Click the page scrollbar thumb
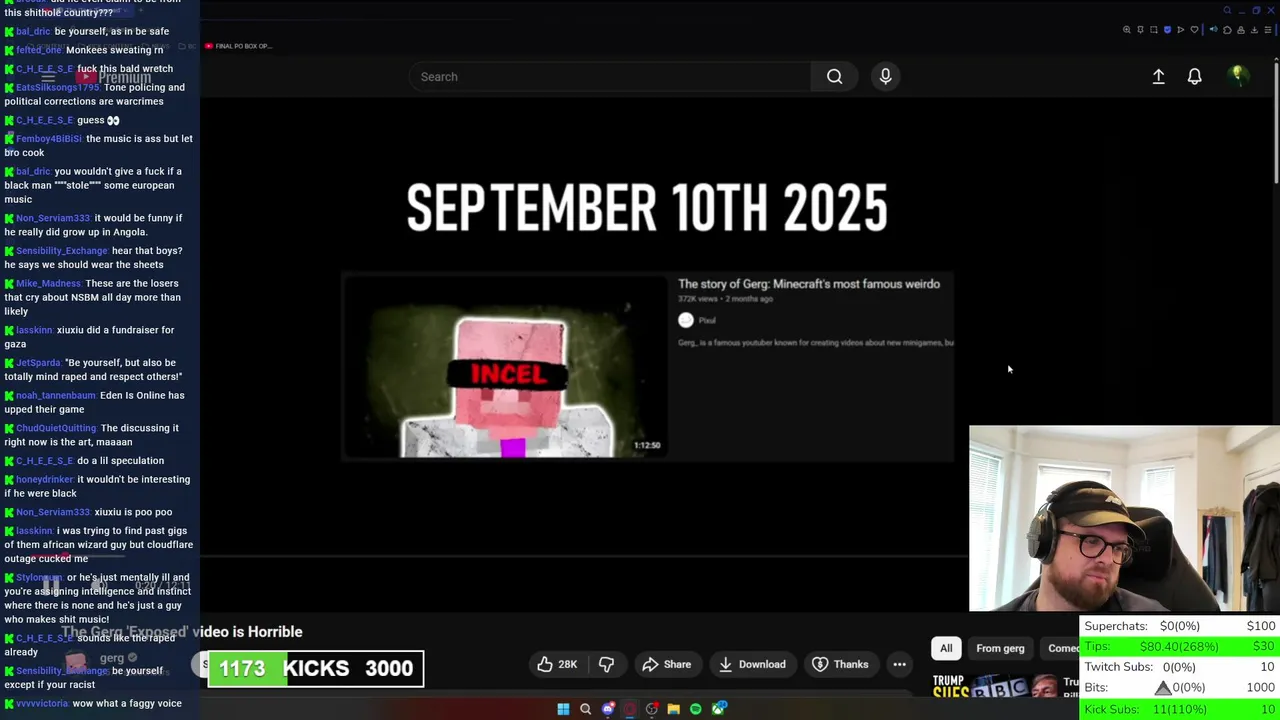Viewport: 1280px width, 720px height. coord(1275,125)
